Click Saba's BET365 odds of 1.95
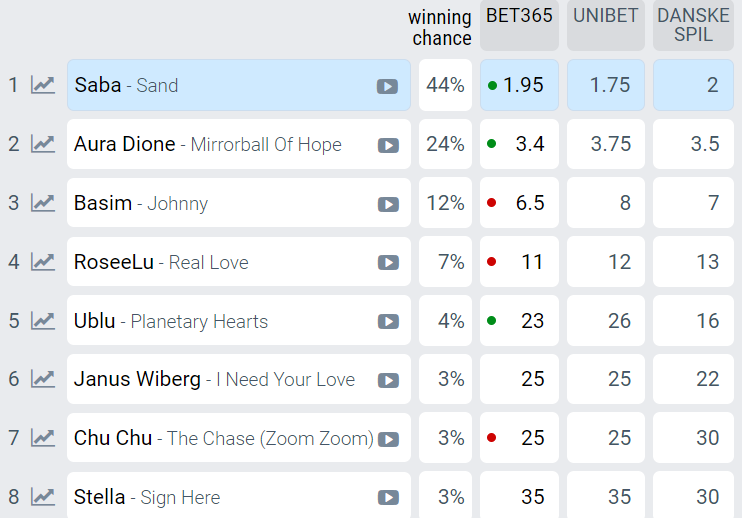Image resolution: width=742 pixels, height=518 pixels. click(x=519, y=85)
